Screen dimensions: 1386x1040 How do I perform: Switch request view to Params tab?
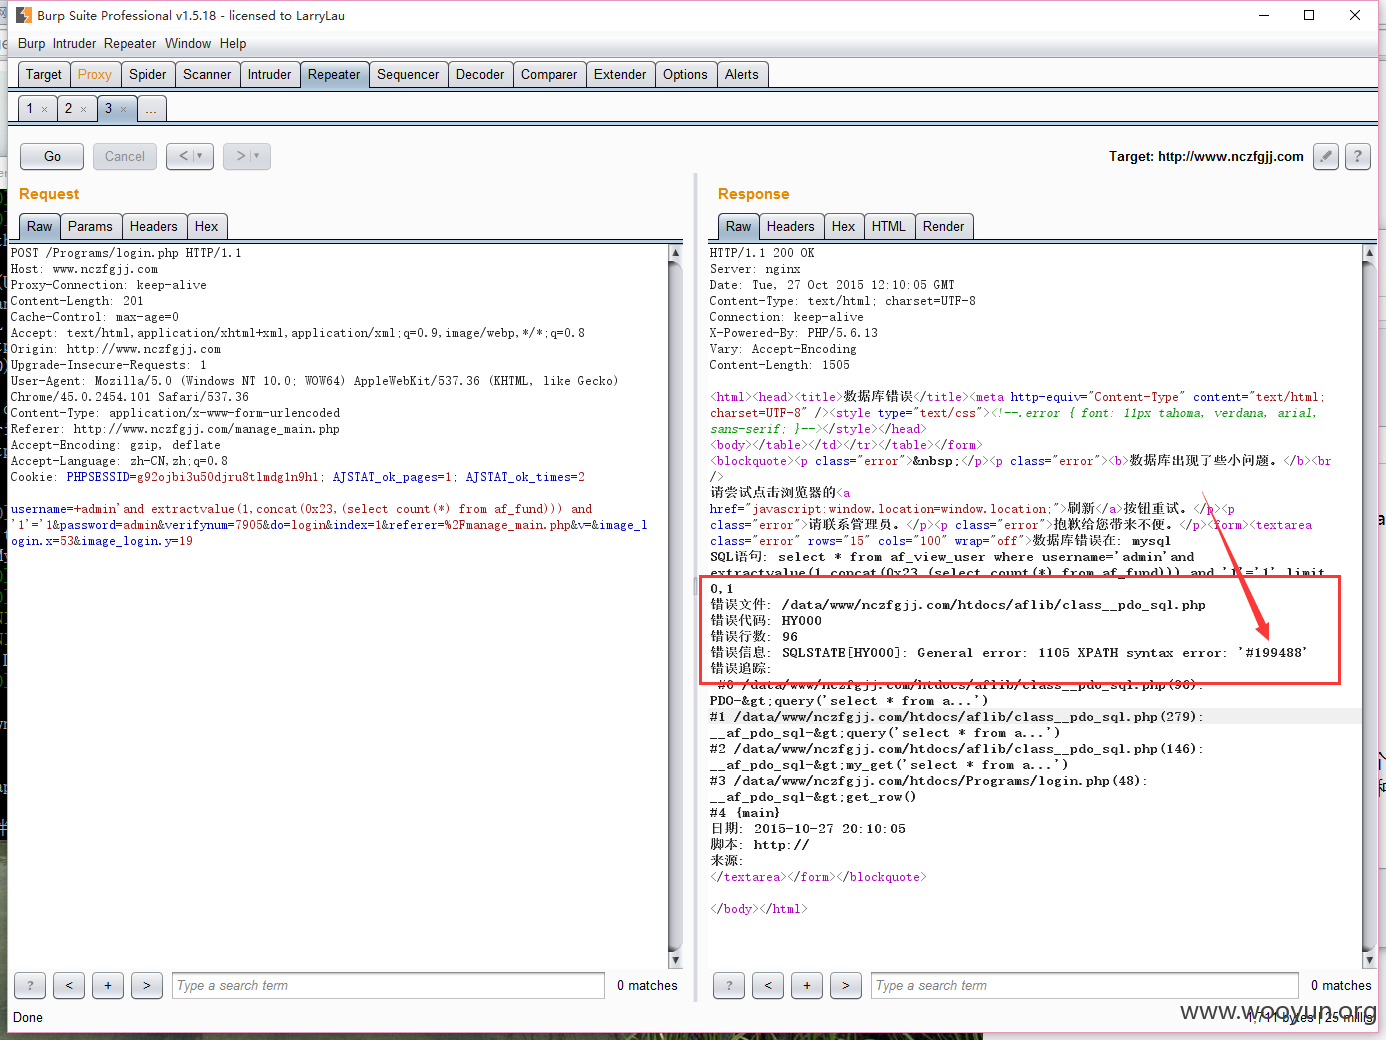(x=90, y=226)
